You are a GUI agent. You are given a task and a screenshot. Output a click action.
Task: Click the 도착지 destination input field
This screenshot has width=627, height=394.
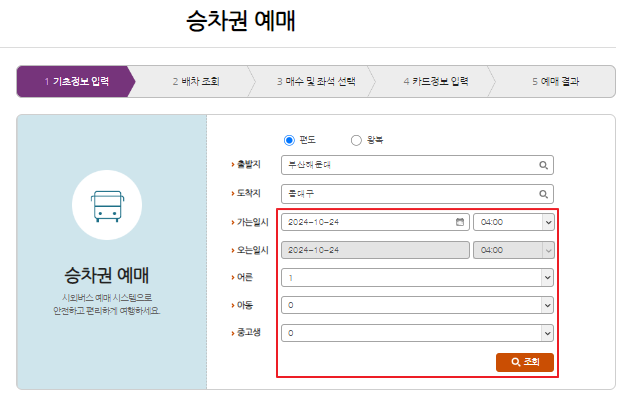(417, 194)
